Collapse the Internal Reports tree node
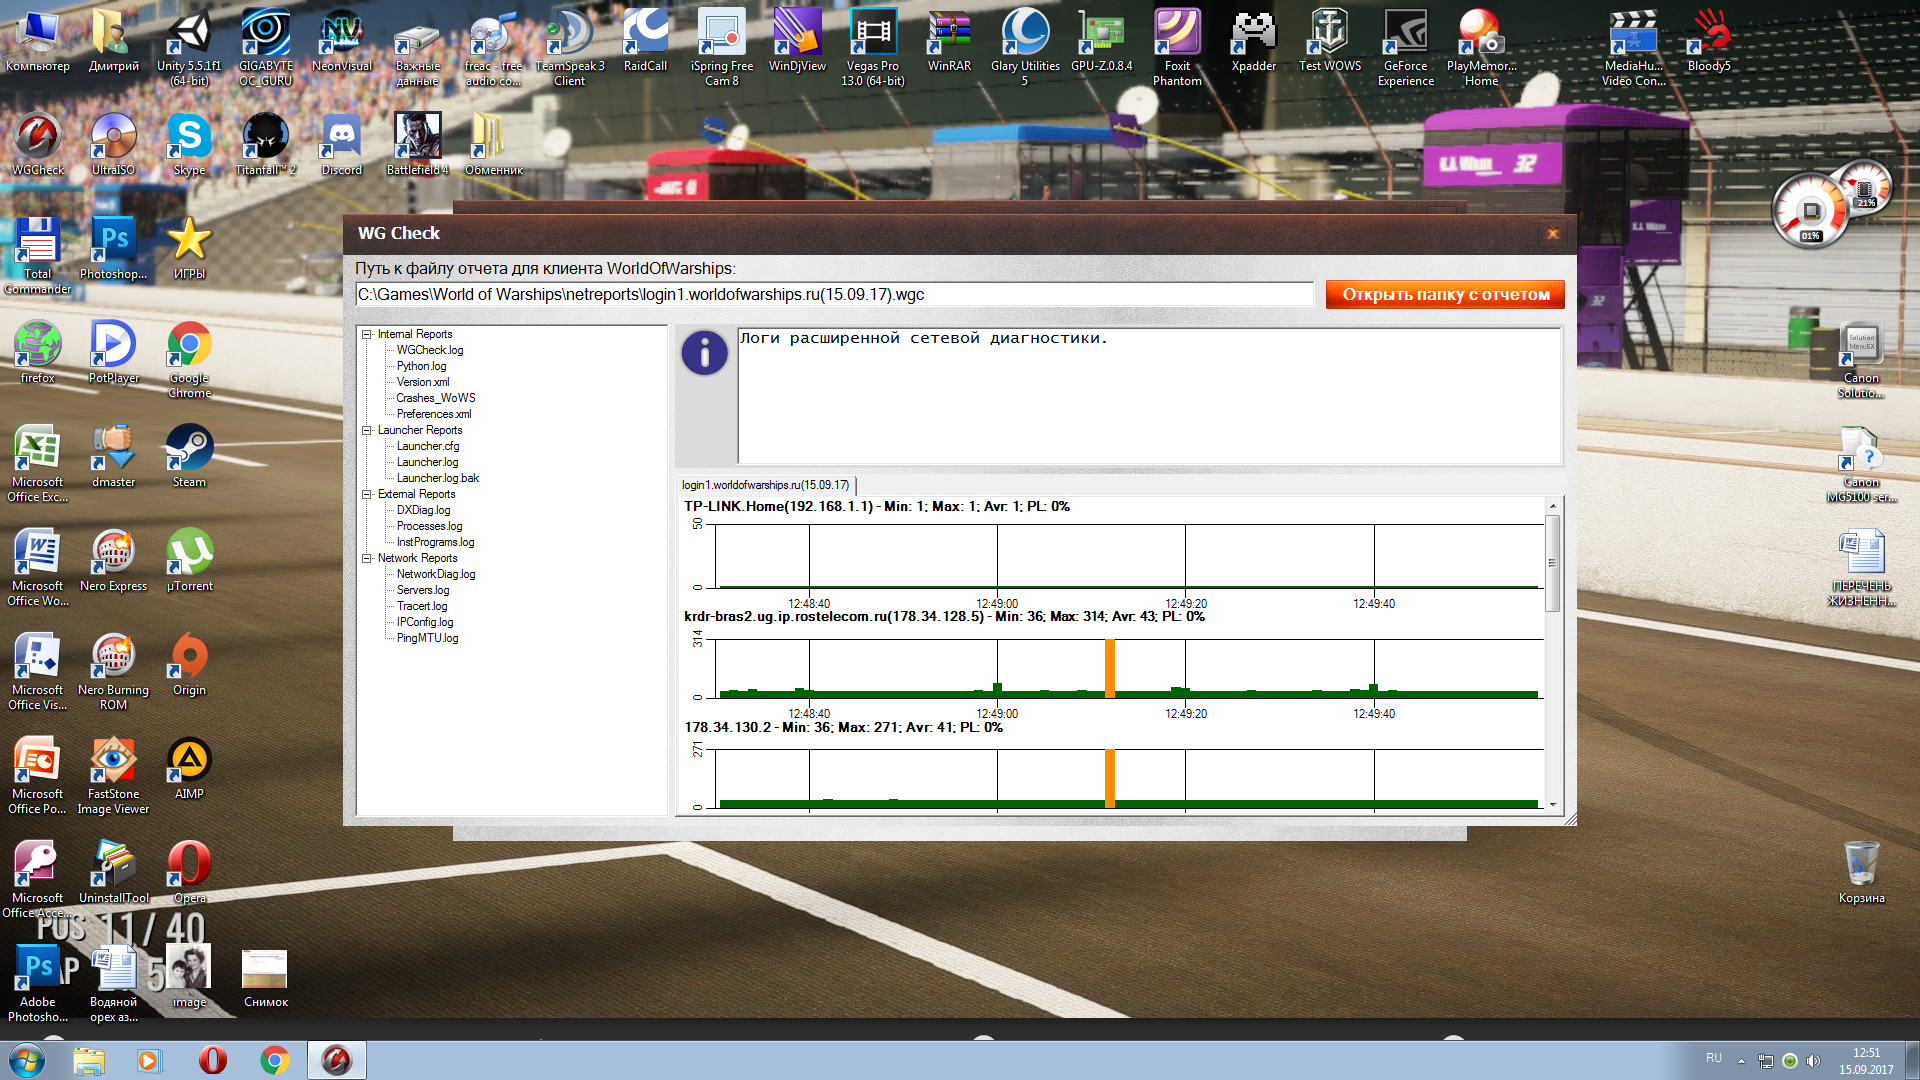This screenshot has width=1920, height=1080. [367, 334]
